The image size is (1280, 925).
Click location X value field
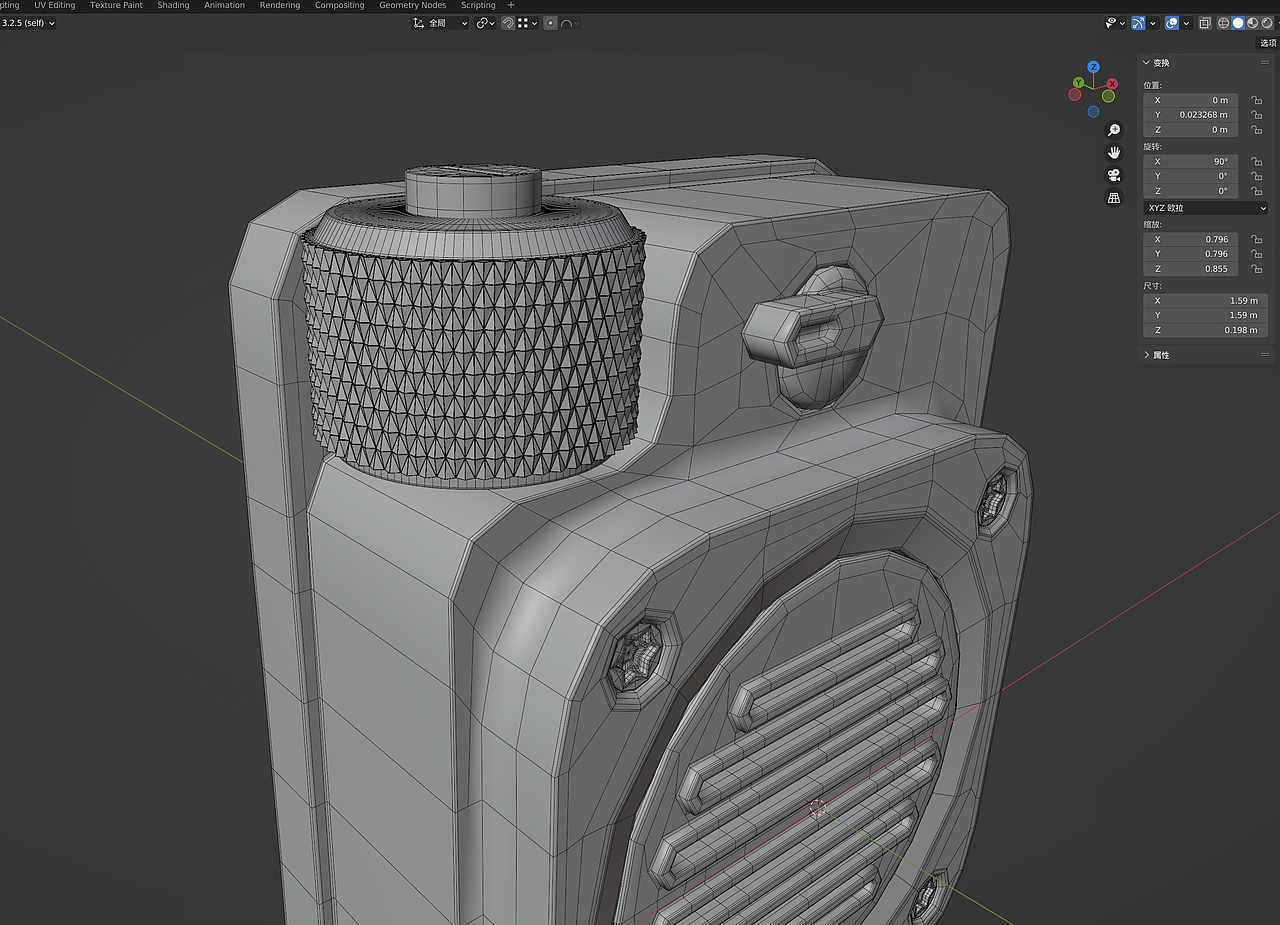tap(1191, 100)
